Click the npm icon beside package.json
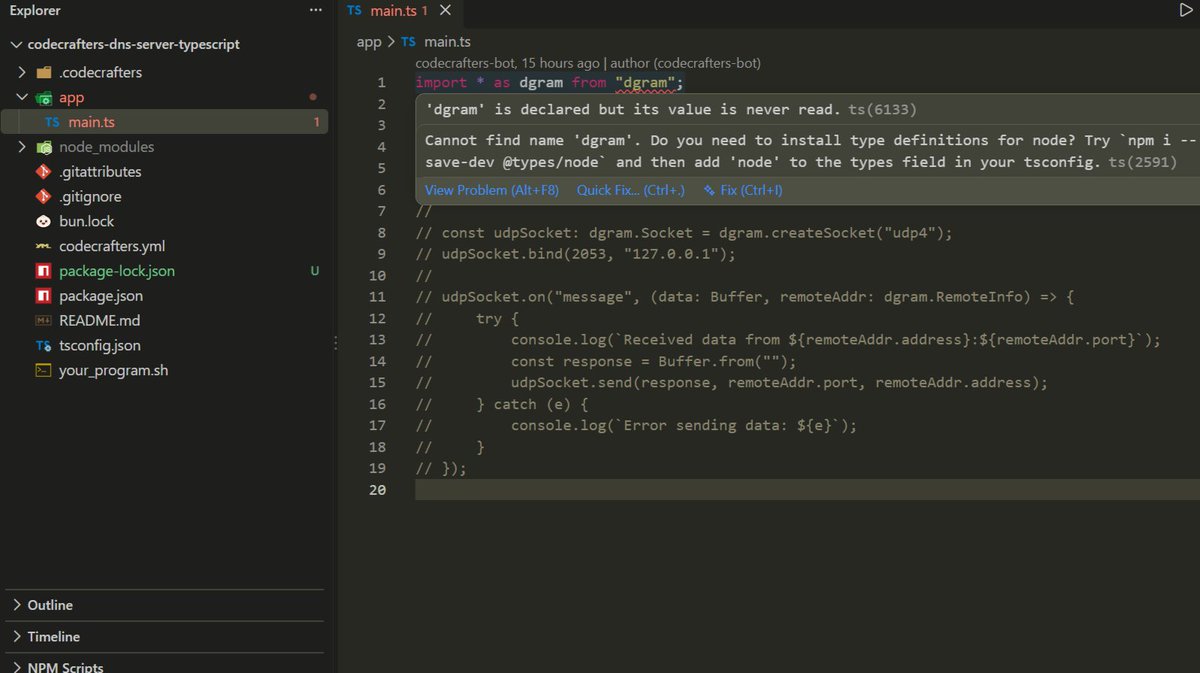1200x673 pixels. [43, 296]
